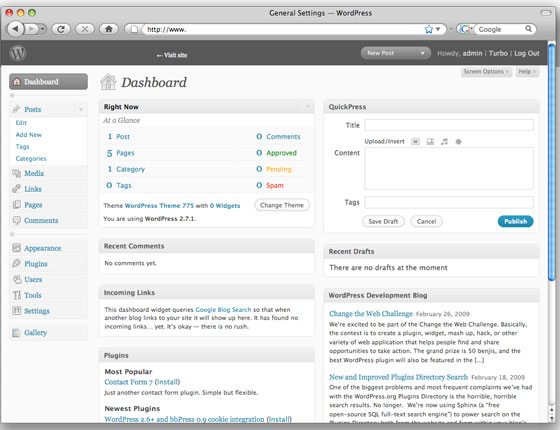The image size is (560, 430).
Task: Toggle the Right Now widget arrow
Action: 308,107
